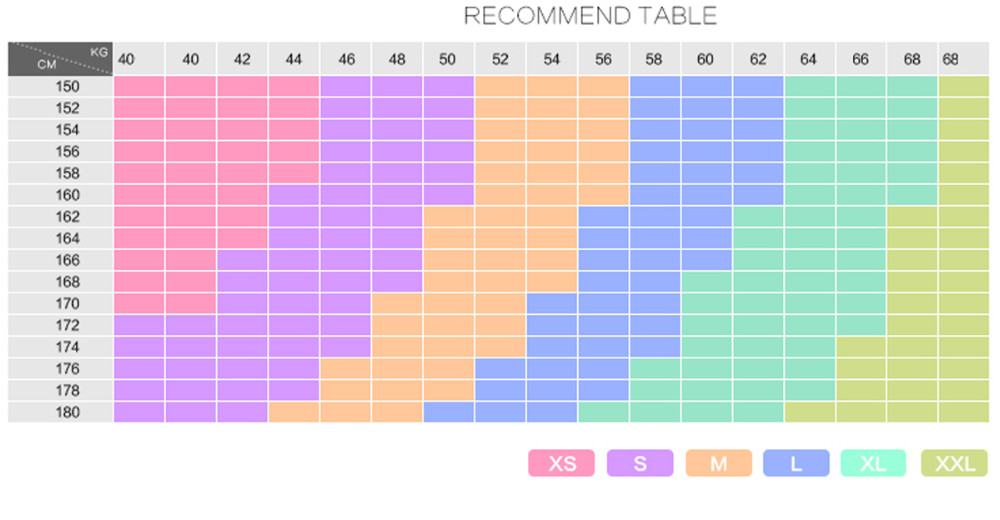The image size is (1000, 520).
Task: Click the KG/CM corner header cell
Action: [x=61, y=59]
